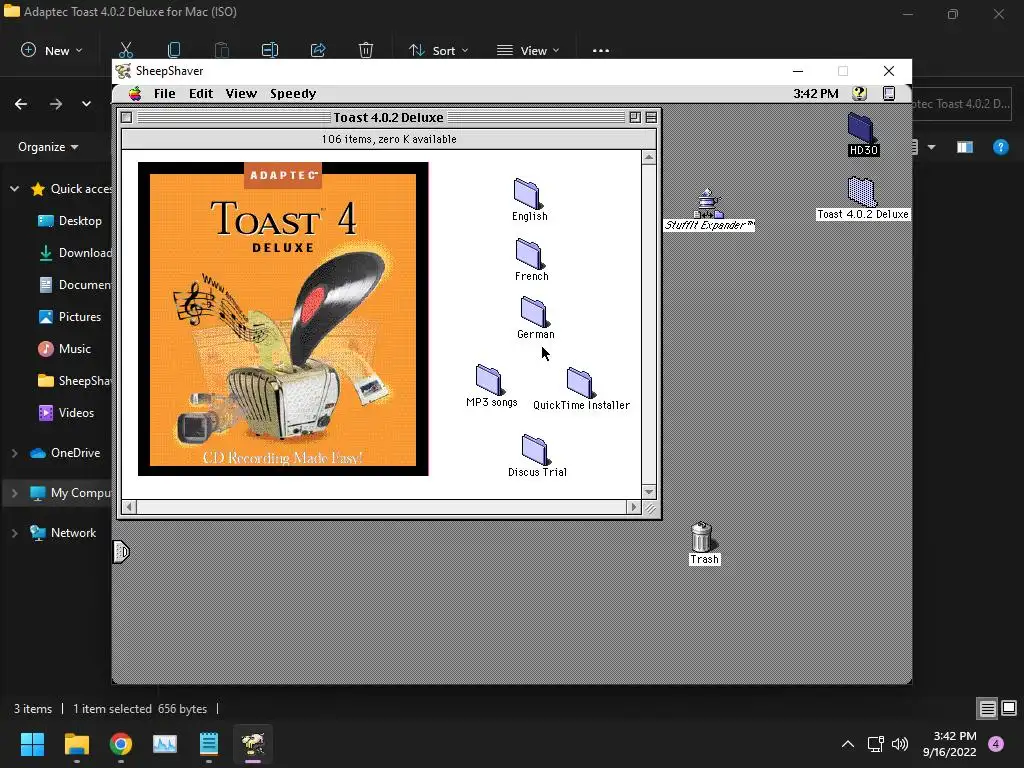Open the clock and date in taskbar
This screenshot has width=1024, height=768.
point(950,744)
